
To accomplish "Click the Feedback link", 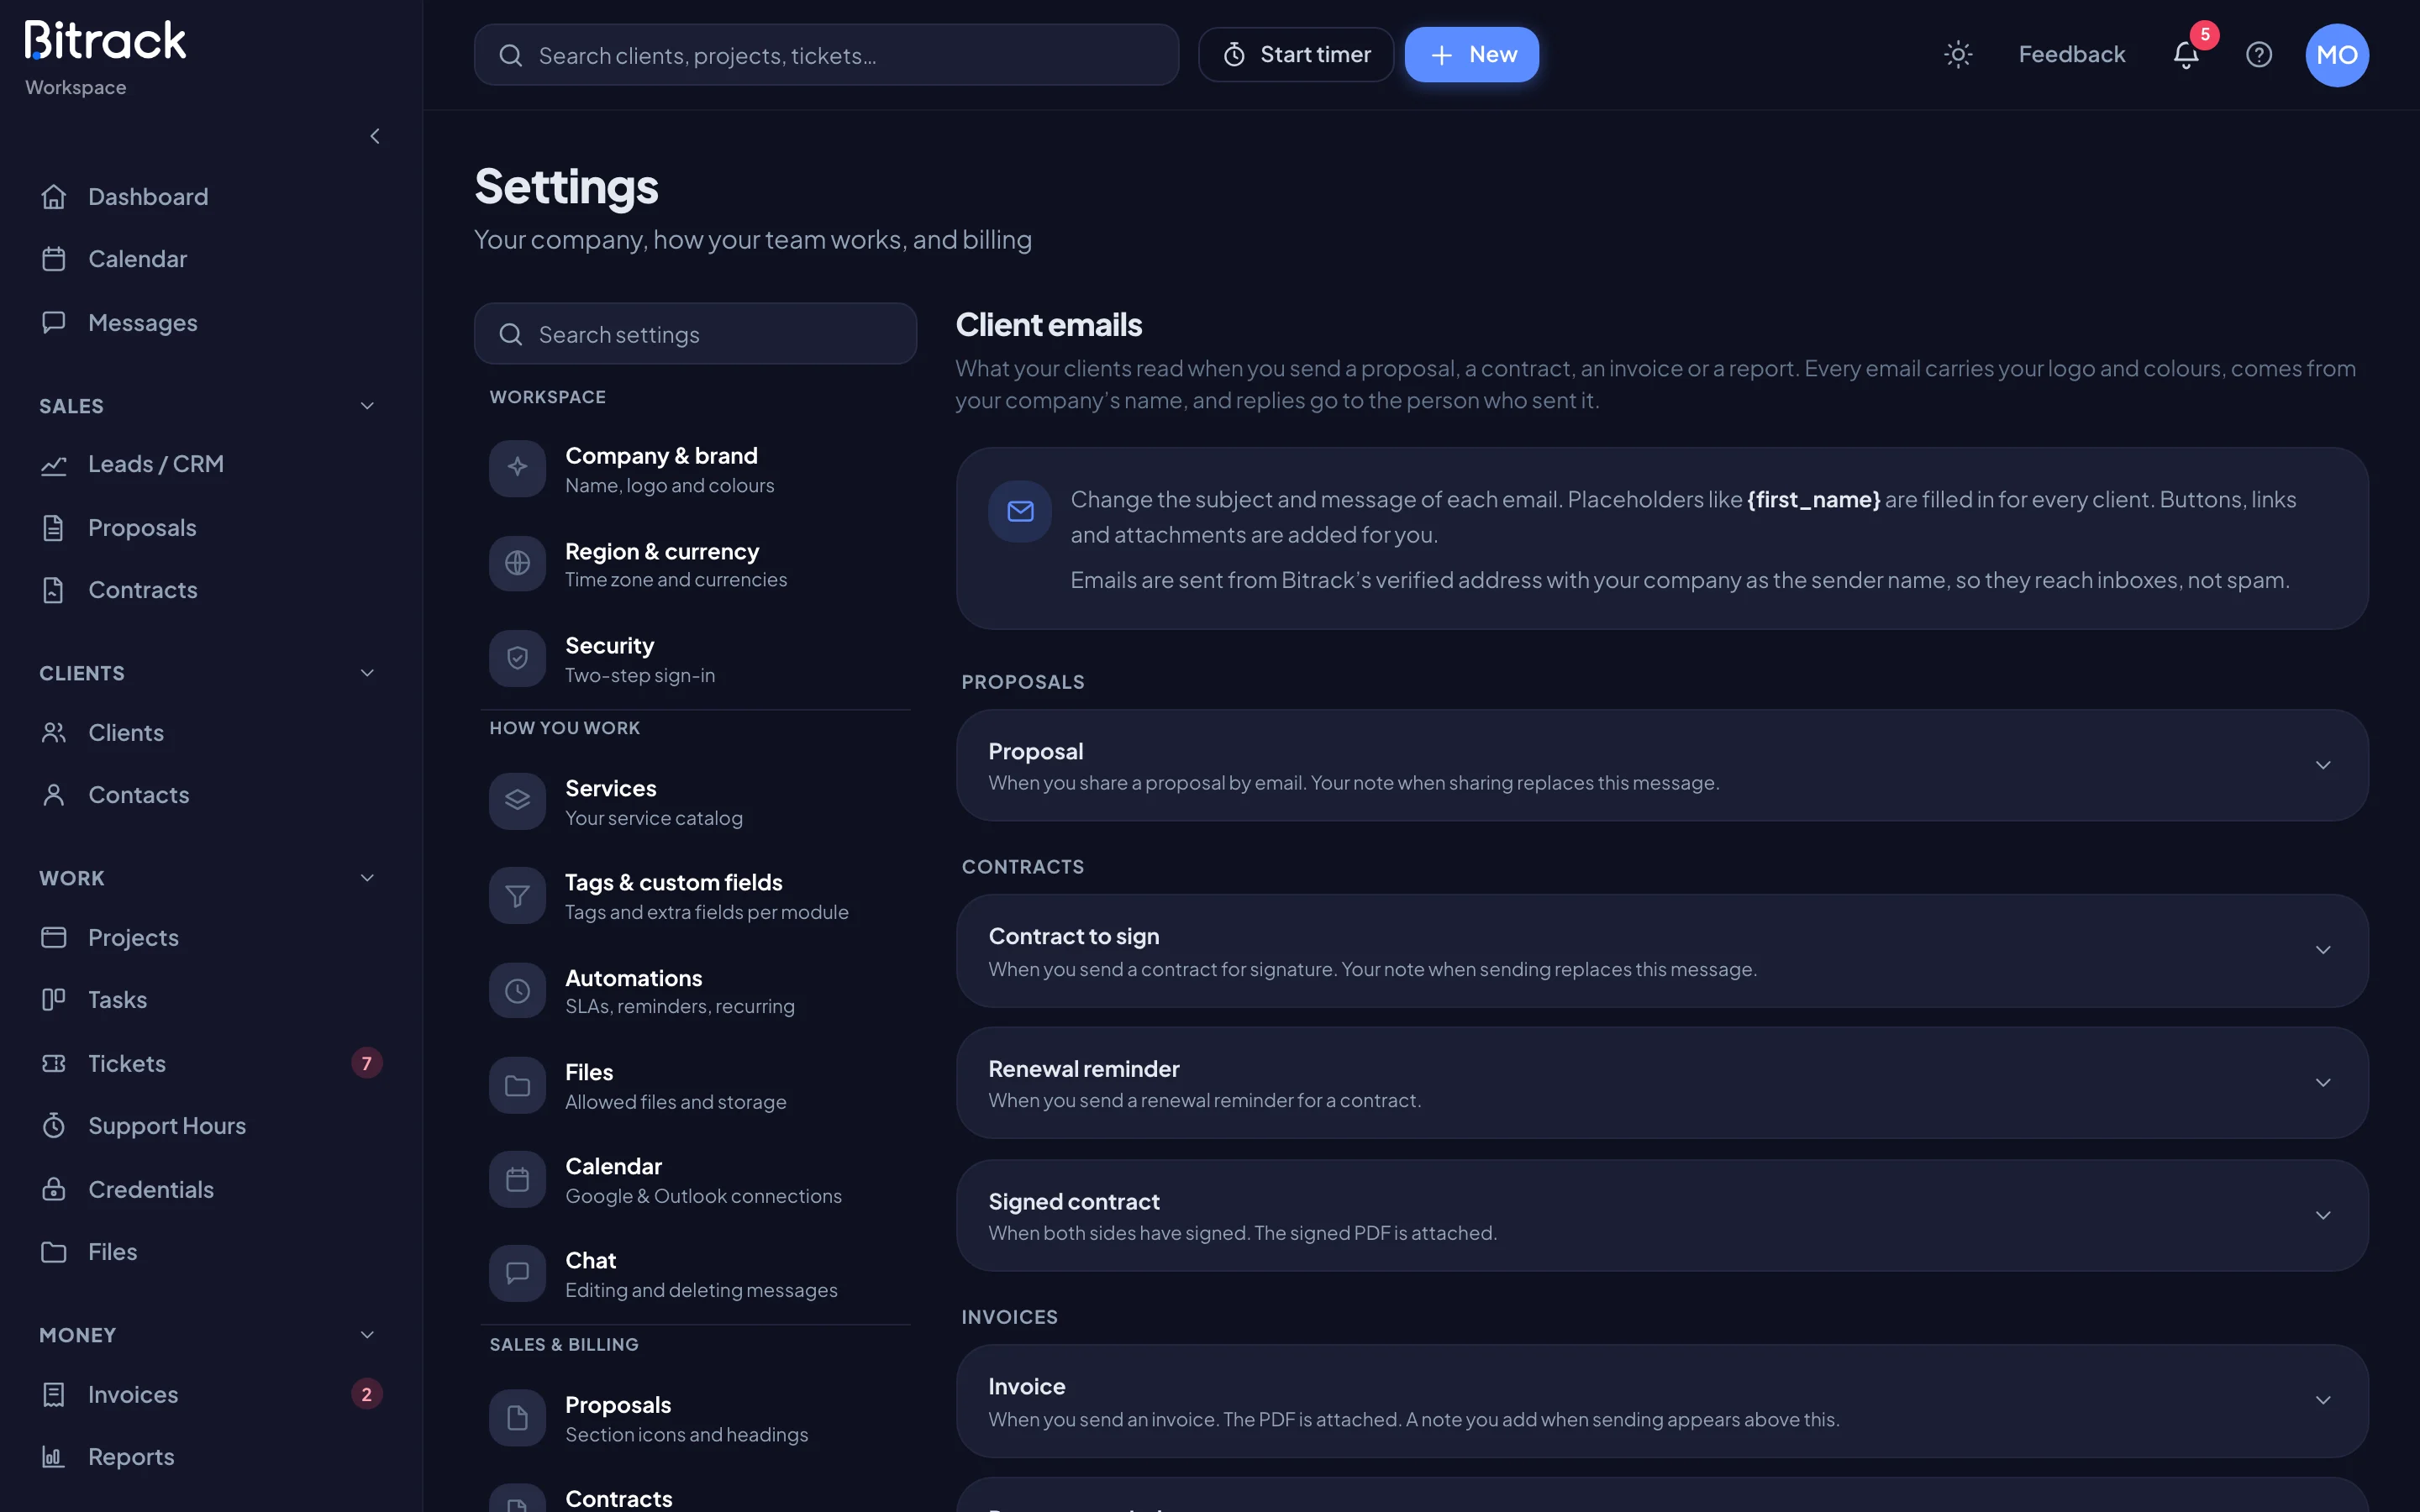I will [x=2071, y=54].
